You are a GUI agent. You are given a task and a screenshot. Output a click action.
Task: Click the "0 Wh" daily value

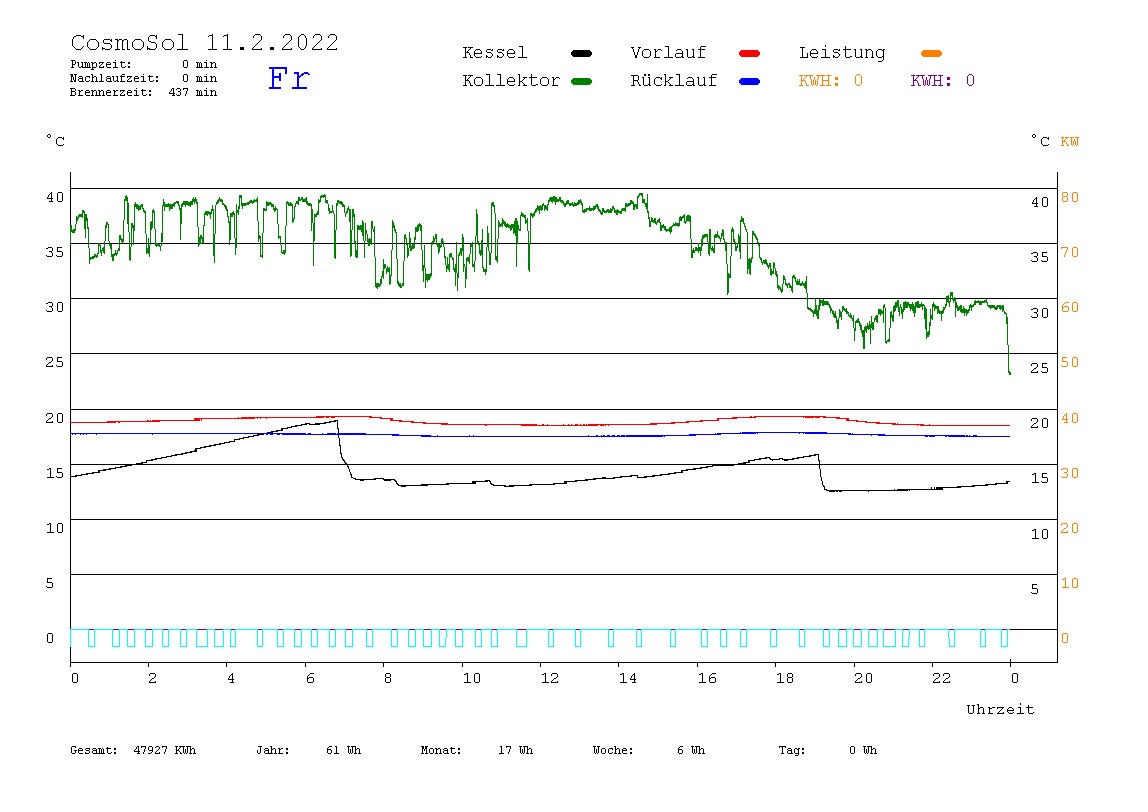coord(863,750)
